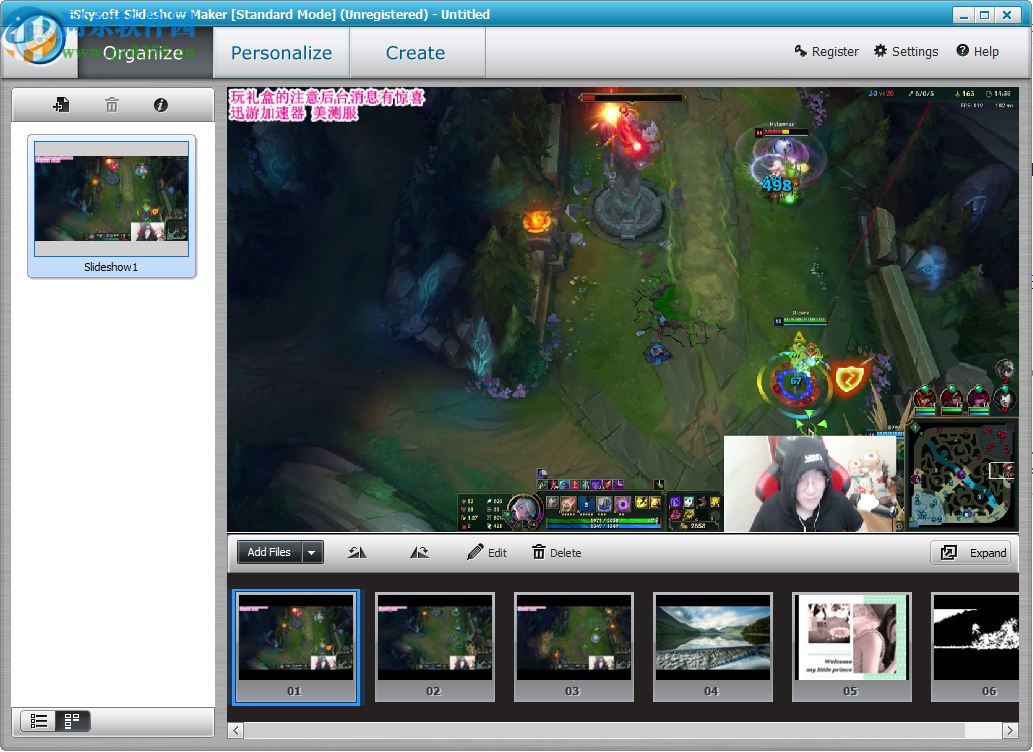Viewport: 1033px width, 752px height.
Task: Toggle Expand to enlarge the media strip
Action: pyautogui.click(x=970, y=551)
